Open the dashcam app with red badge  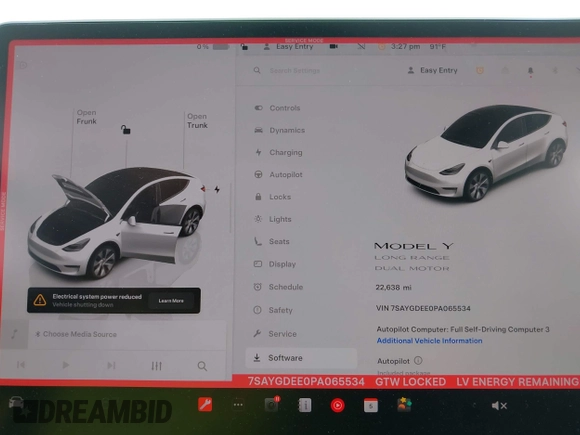(x=272, y=405)
